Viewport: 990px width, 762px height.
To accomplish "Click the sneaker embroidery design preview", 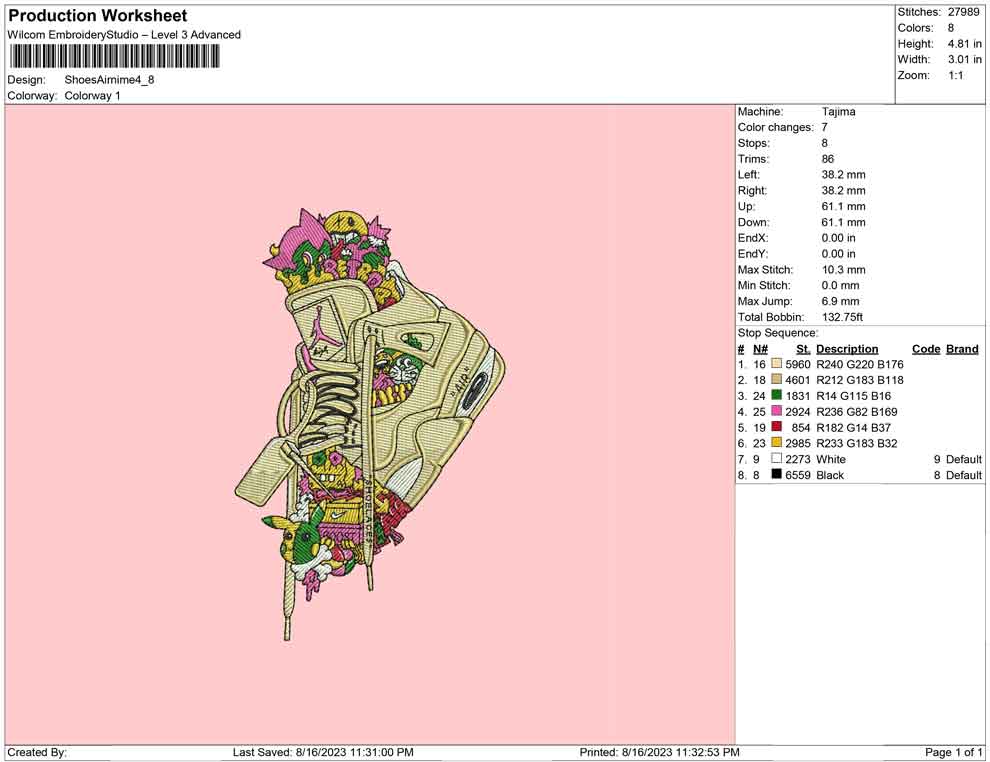I will tap(370, 420).
